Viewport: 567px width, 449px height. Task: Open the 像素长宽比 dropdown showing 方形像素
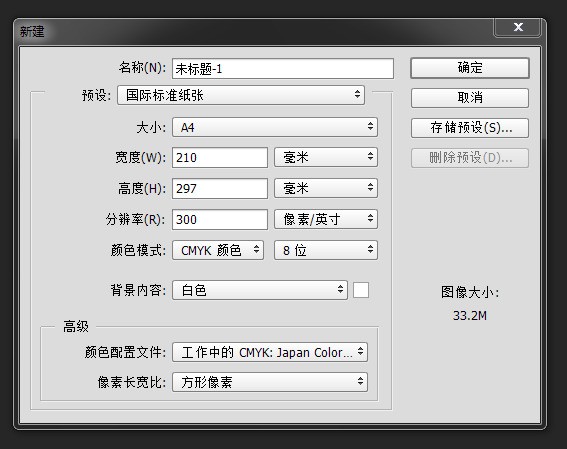click(x=270, y=382)
